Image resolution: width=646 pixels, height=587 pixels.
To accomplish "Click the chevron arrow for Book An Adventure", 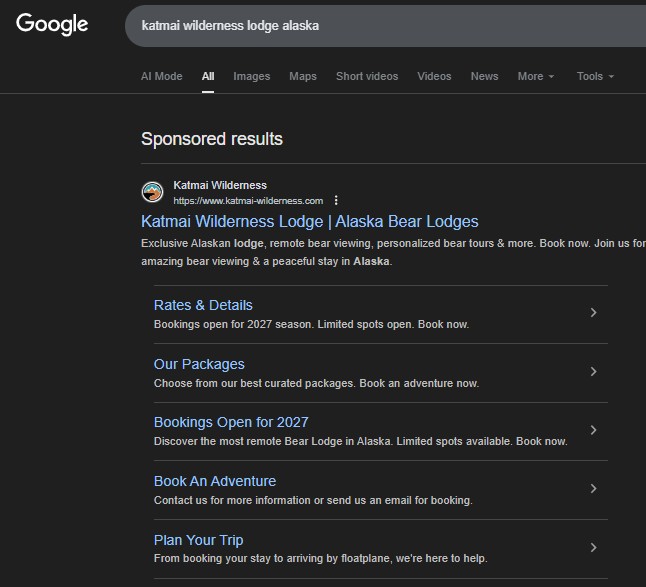I will 593,489.
